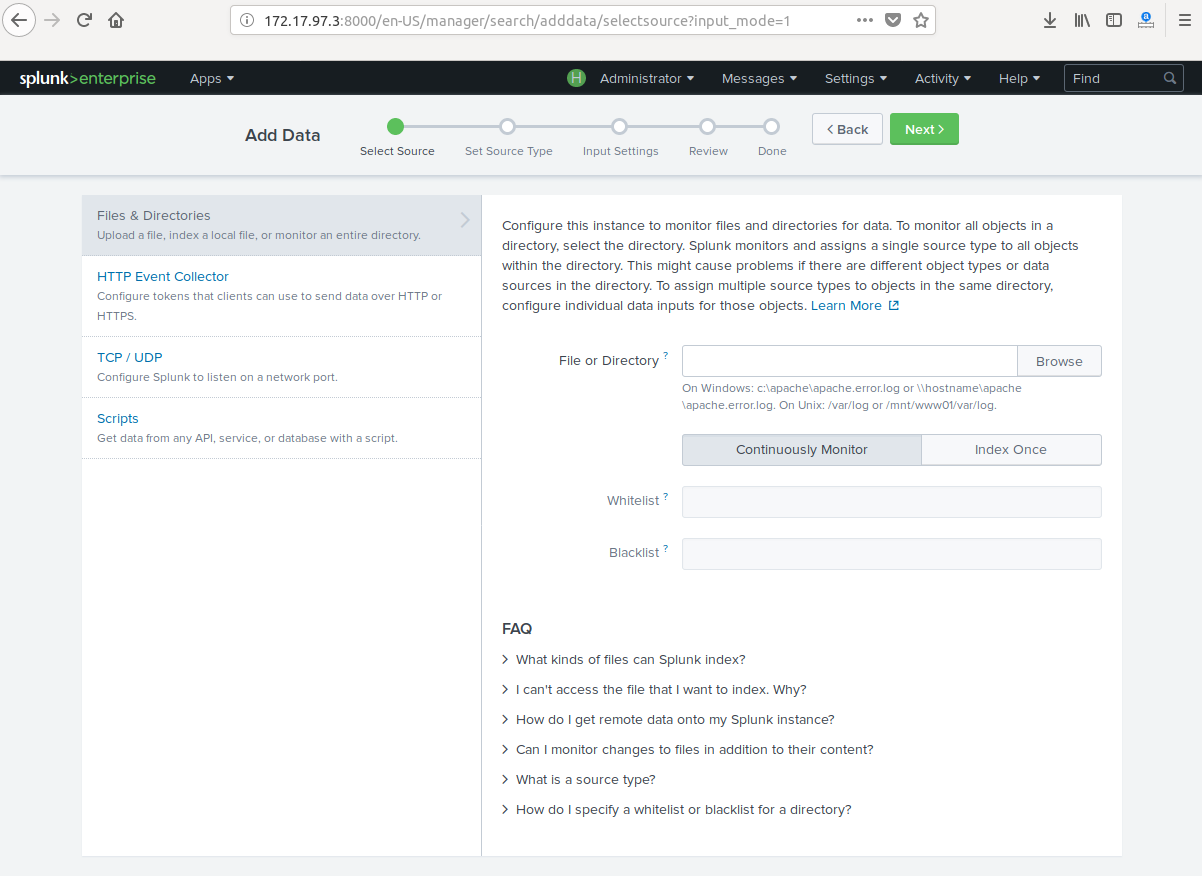Expand 'What kinds of files can Splunk index?'
Viewport: 1202px width, 876px height.
click(630, 660)
